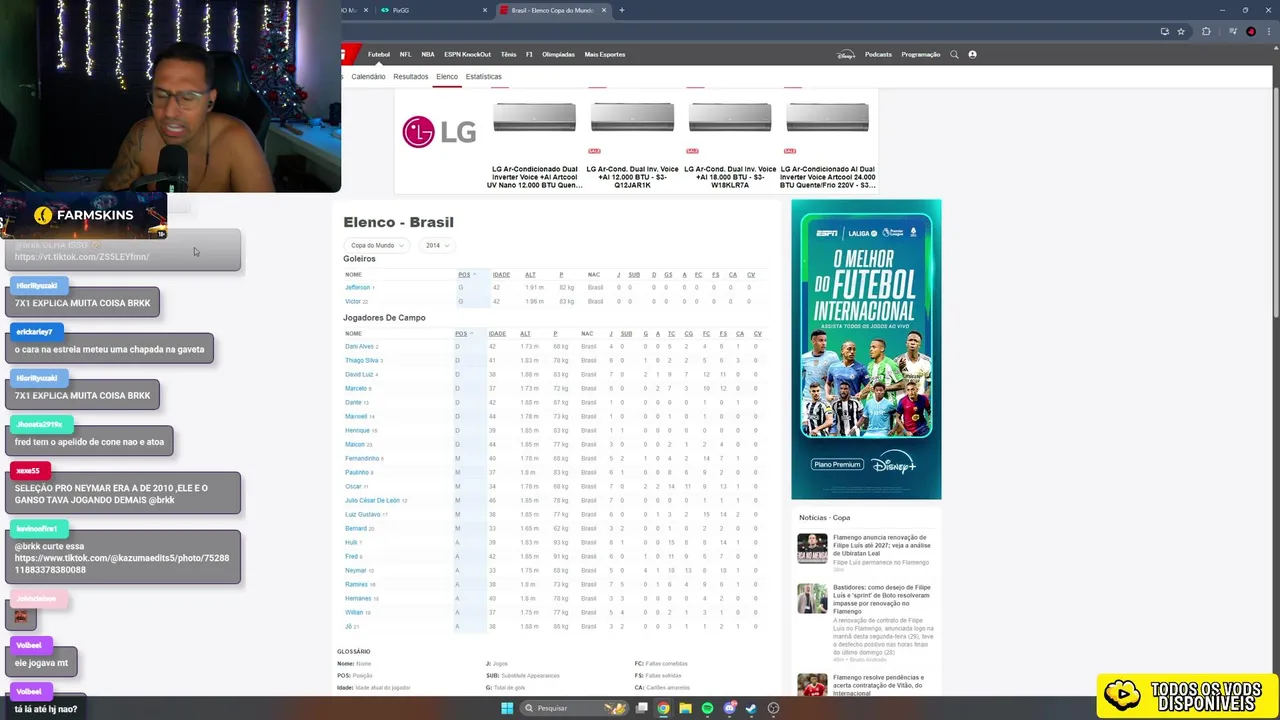Sort field players by ALT column
1280x720 pixels.
525,334
